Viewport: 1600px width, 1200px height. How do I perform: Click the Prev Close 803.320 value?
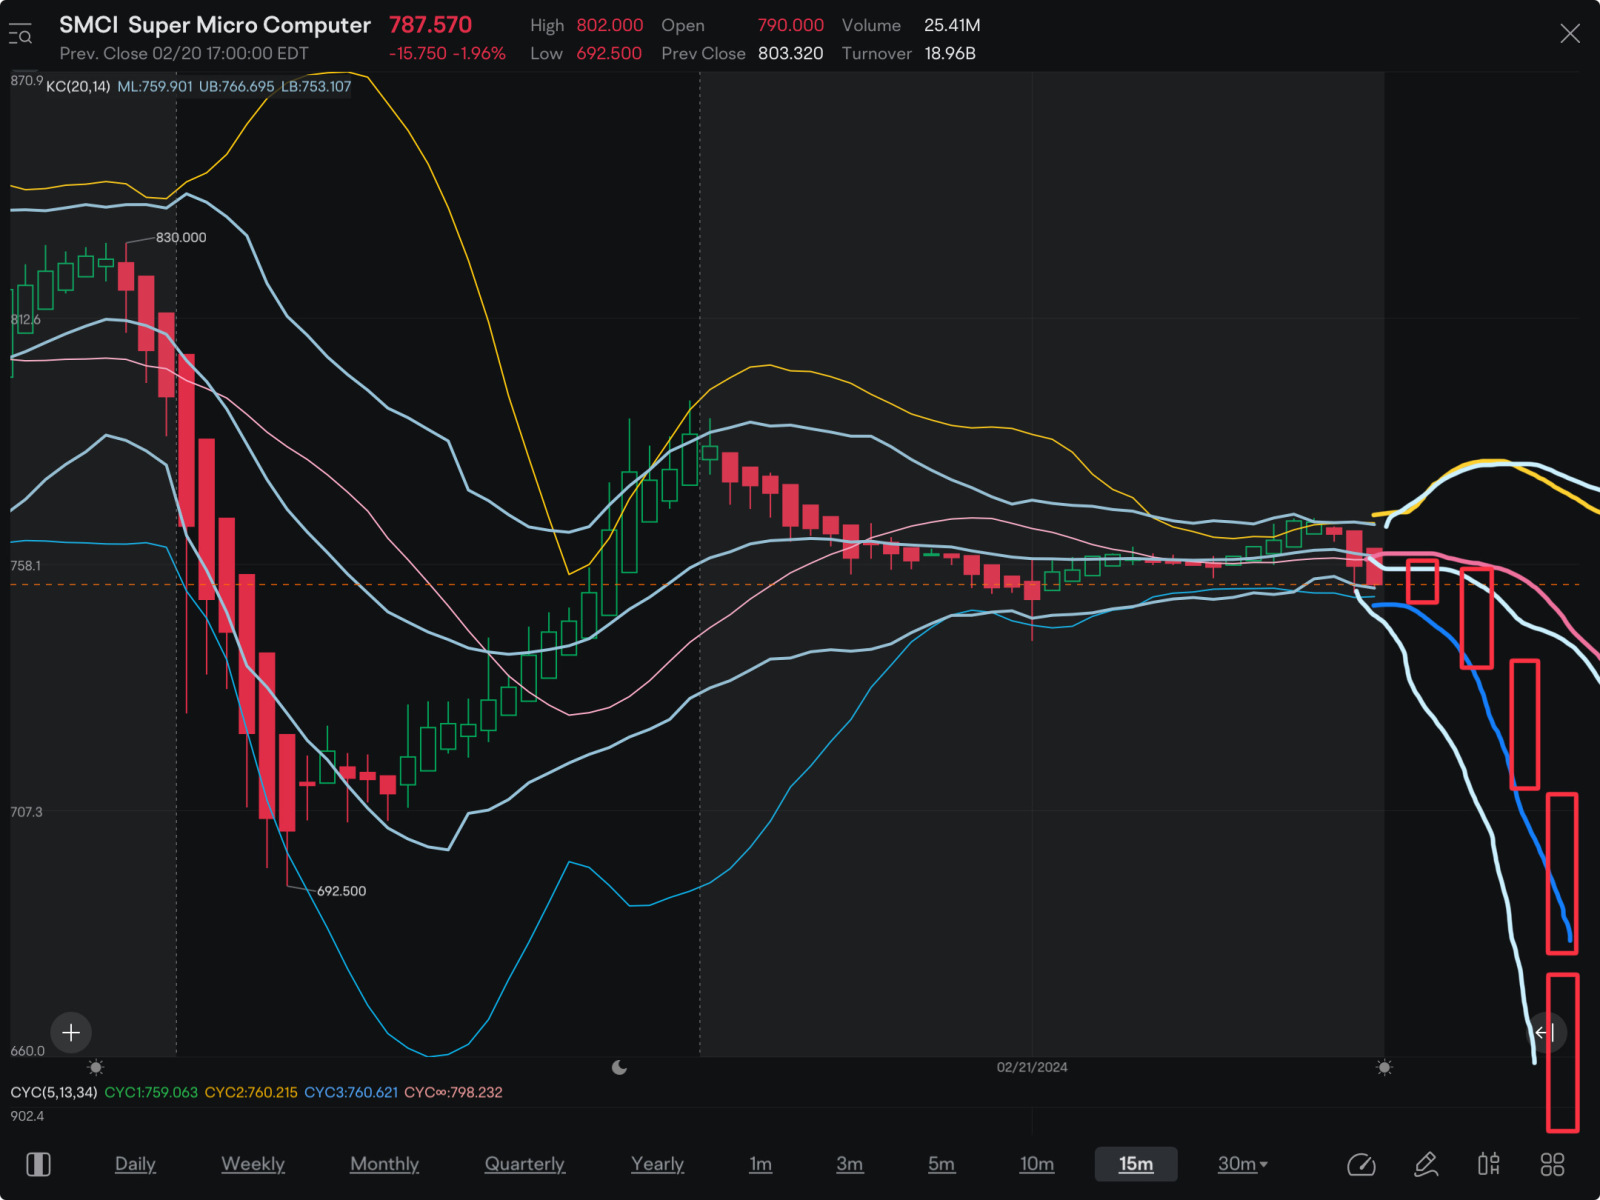tap(790, 53)
